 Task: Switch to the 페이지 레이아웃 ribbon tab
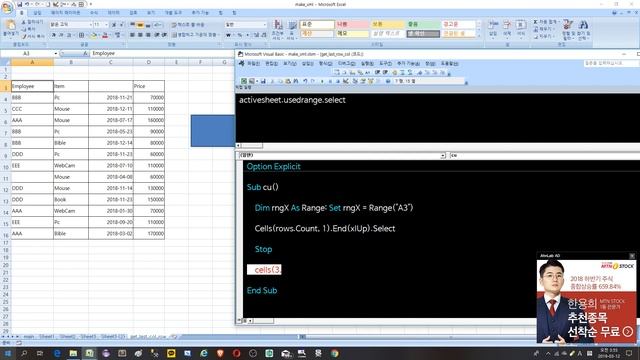(65, 13)
